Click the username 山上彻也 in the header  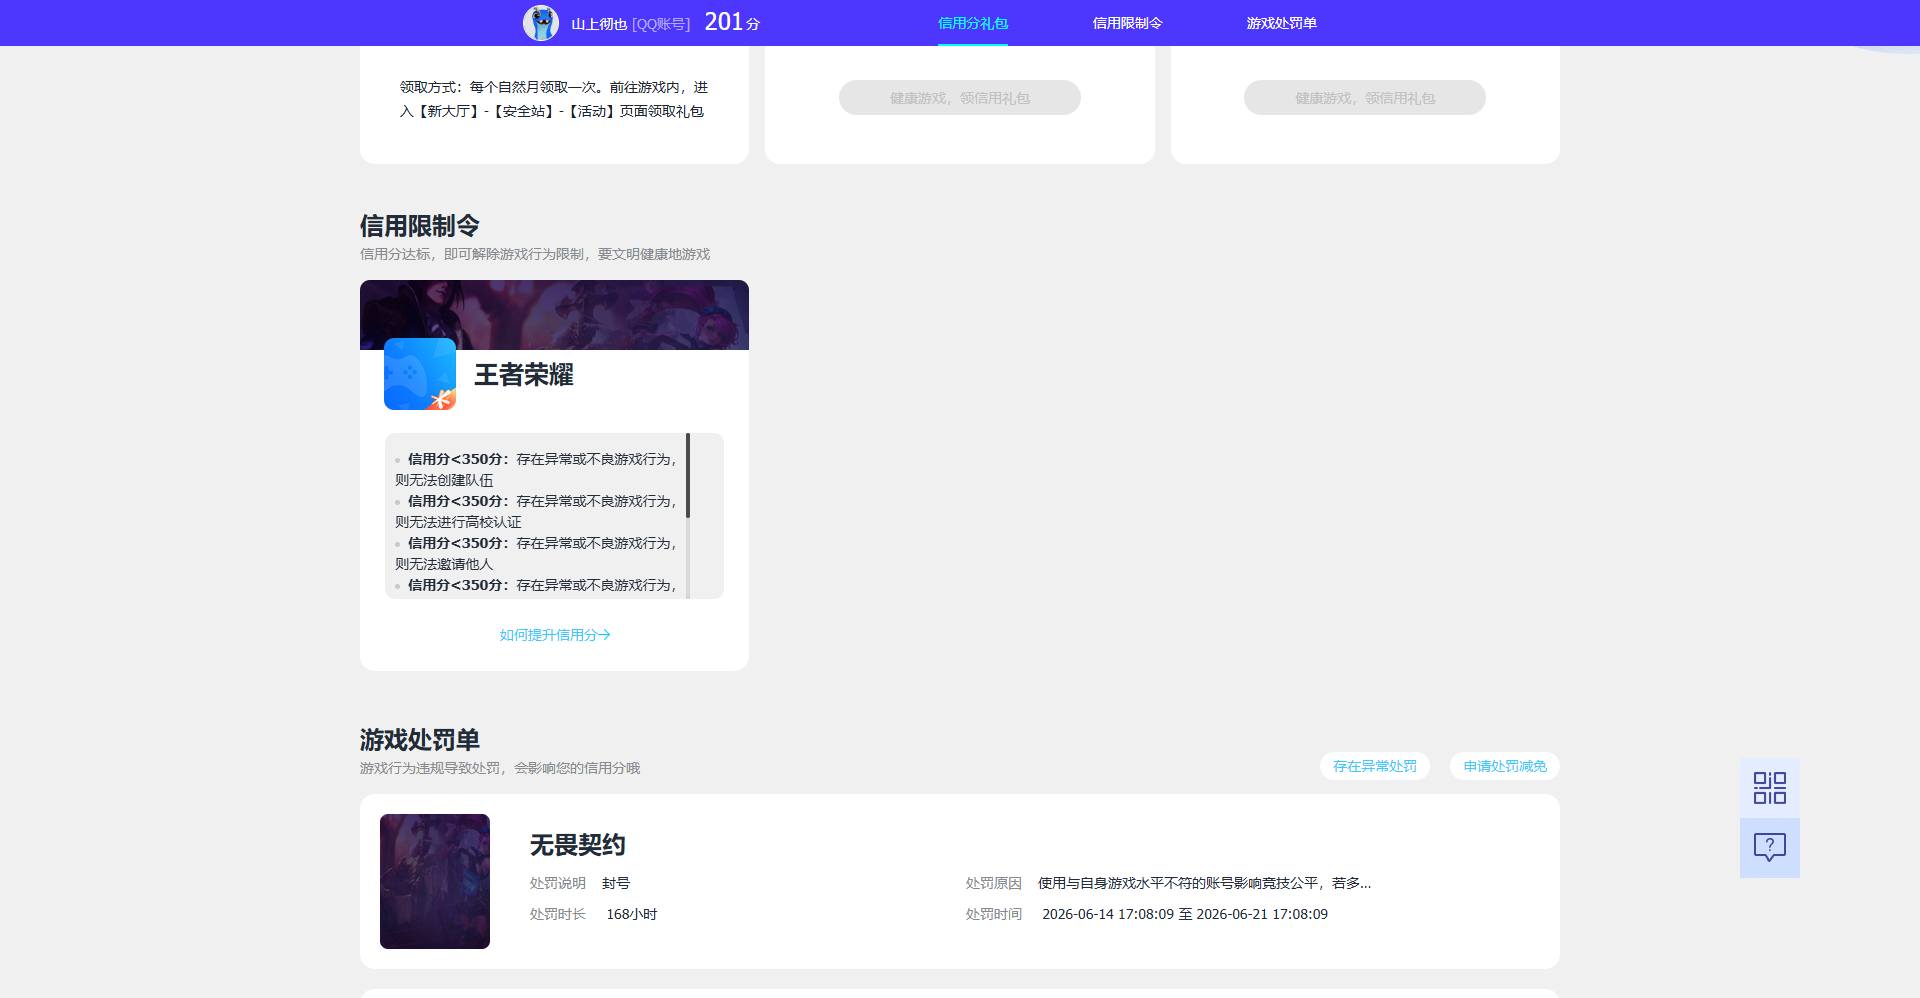pyautogui.click(x=599, y=24)
